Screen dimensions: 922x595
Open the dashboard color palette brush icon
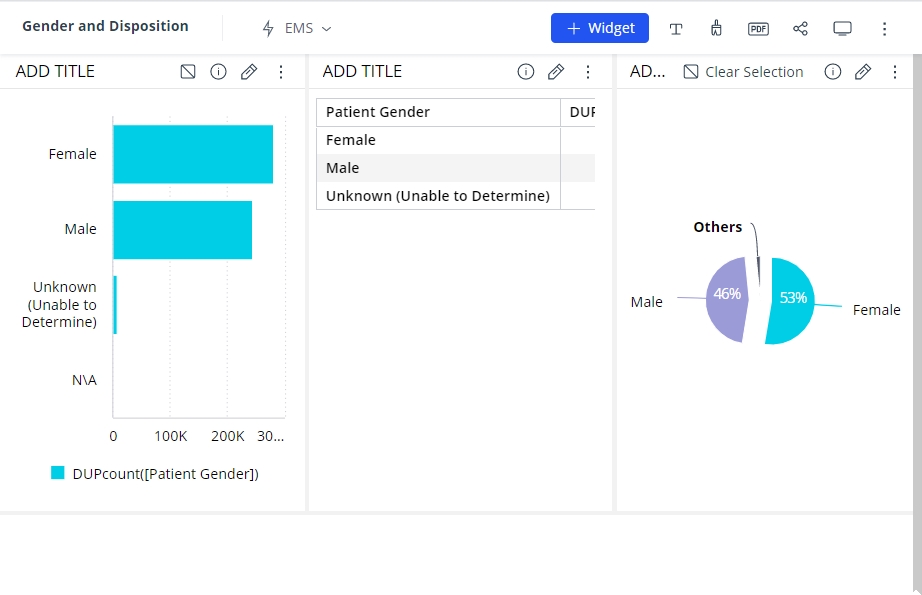tap(716, 28)
